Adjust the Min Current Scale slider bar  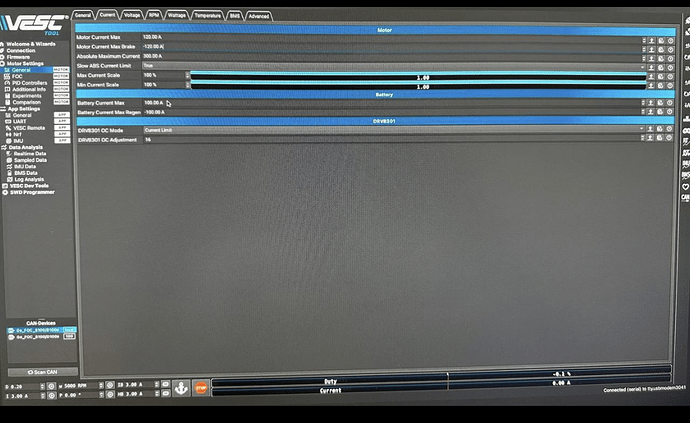pyautogui.click(x=418, y=86)
